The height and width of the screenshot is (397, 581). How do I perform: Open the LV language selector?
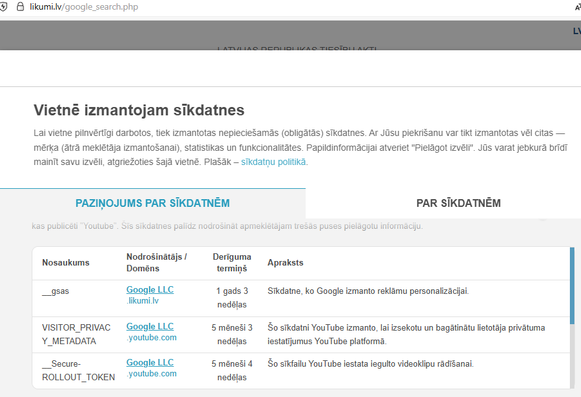577,31
